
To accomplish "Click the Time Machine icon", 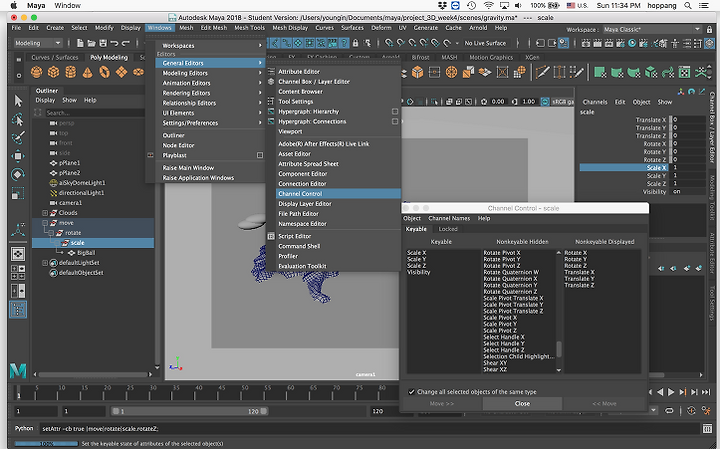I will 472,6.
